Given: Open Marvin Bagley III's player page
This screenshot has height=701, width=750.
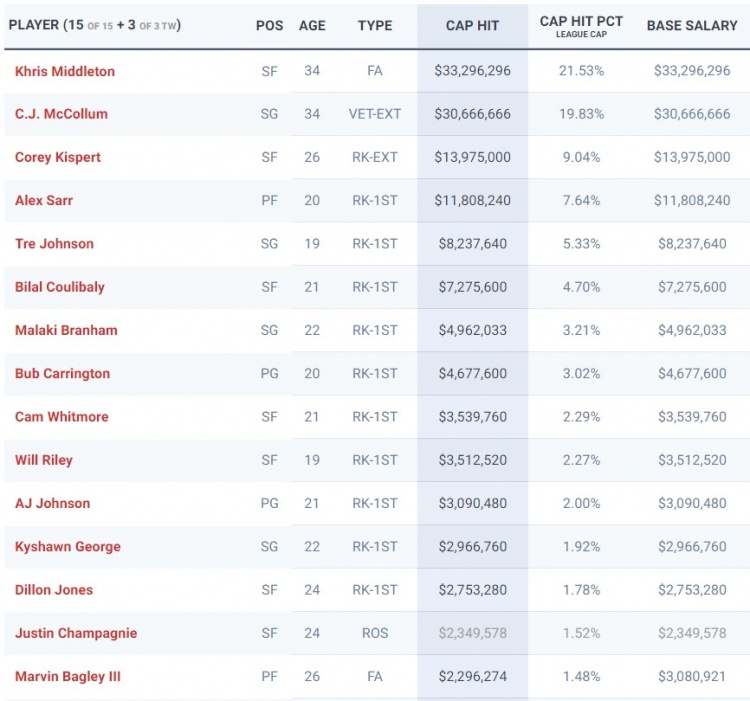Looking at the screenshot, I should 68,677.
